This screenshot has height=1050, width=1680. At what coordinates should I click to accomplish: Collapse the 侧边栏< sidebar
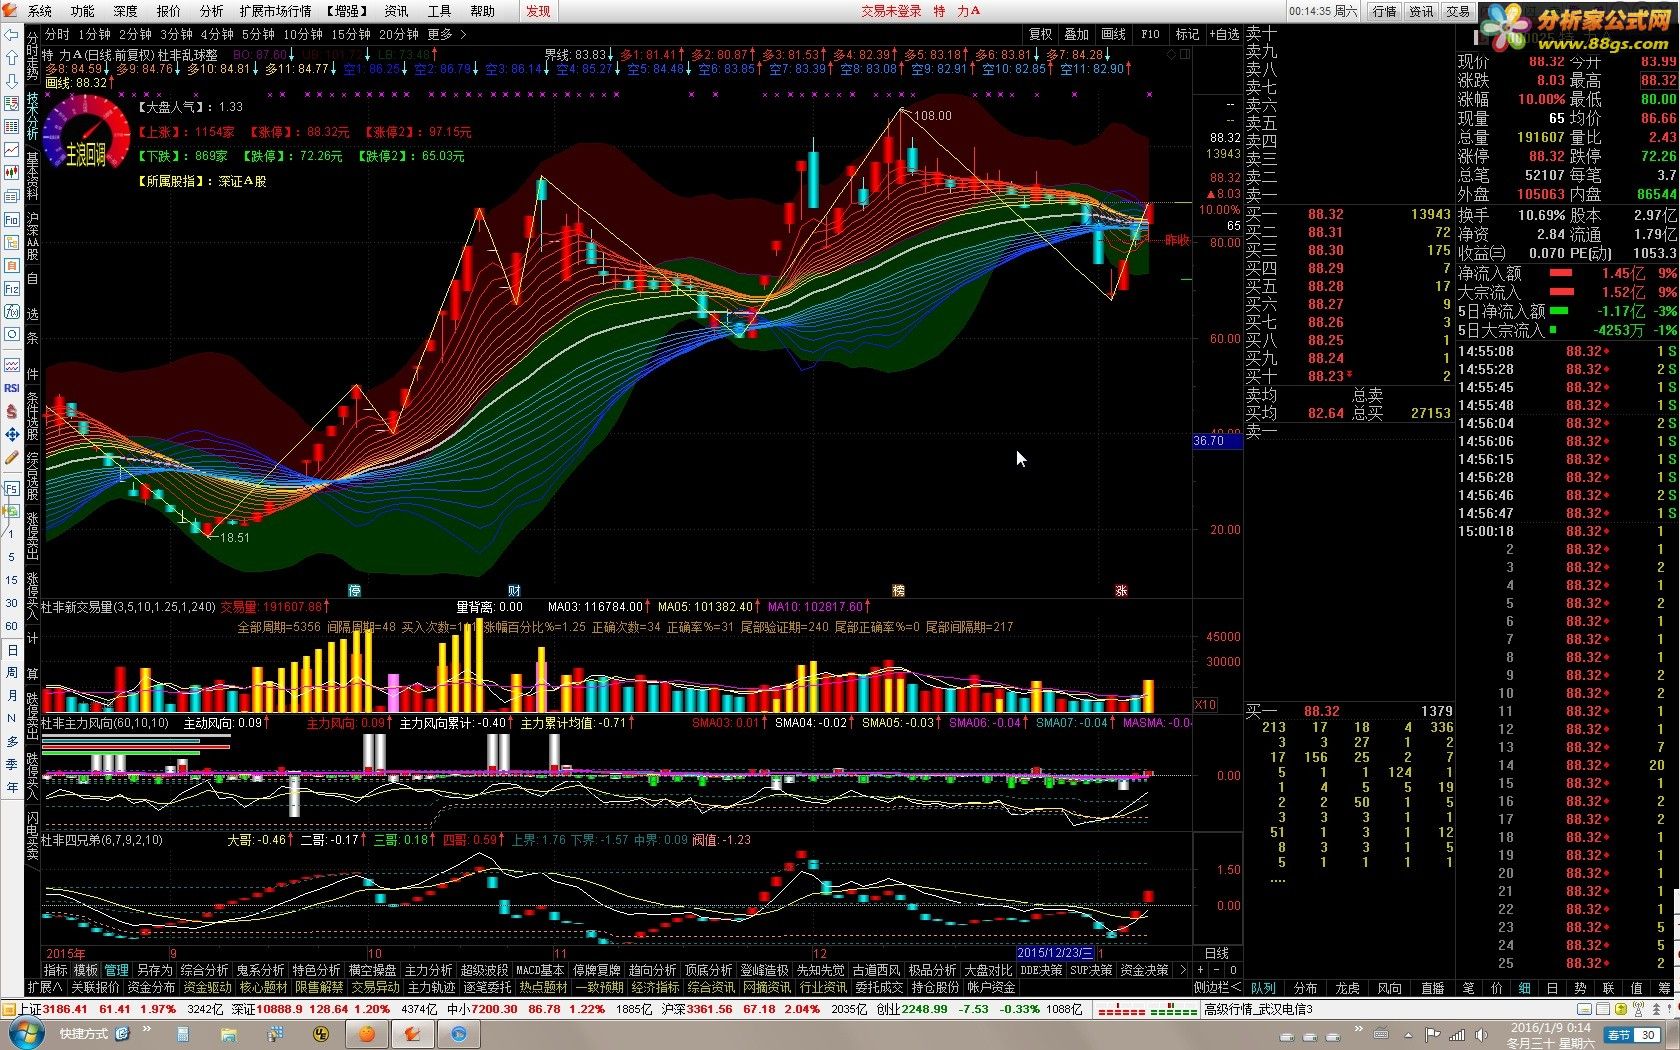(x=1216, y=987)
